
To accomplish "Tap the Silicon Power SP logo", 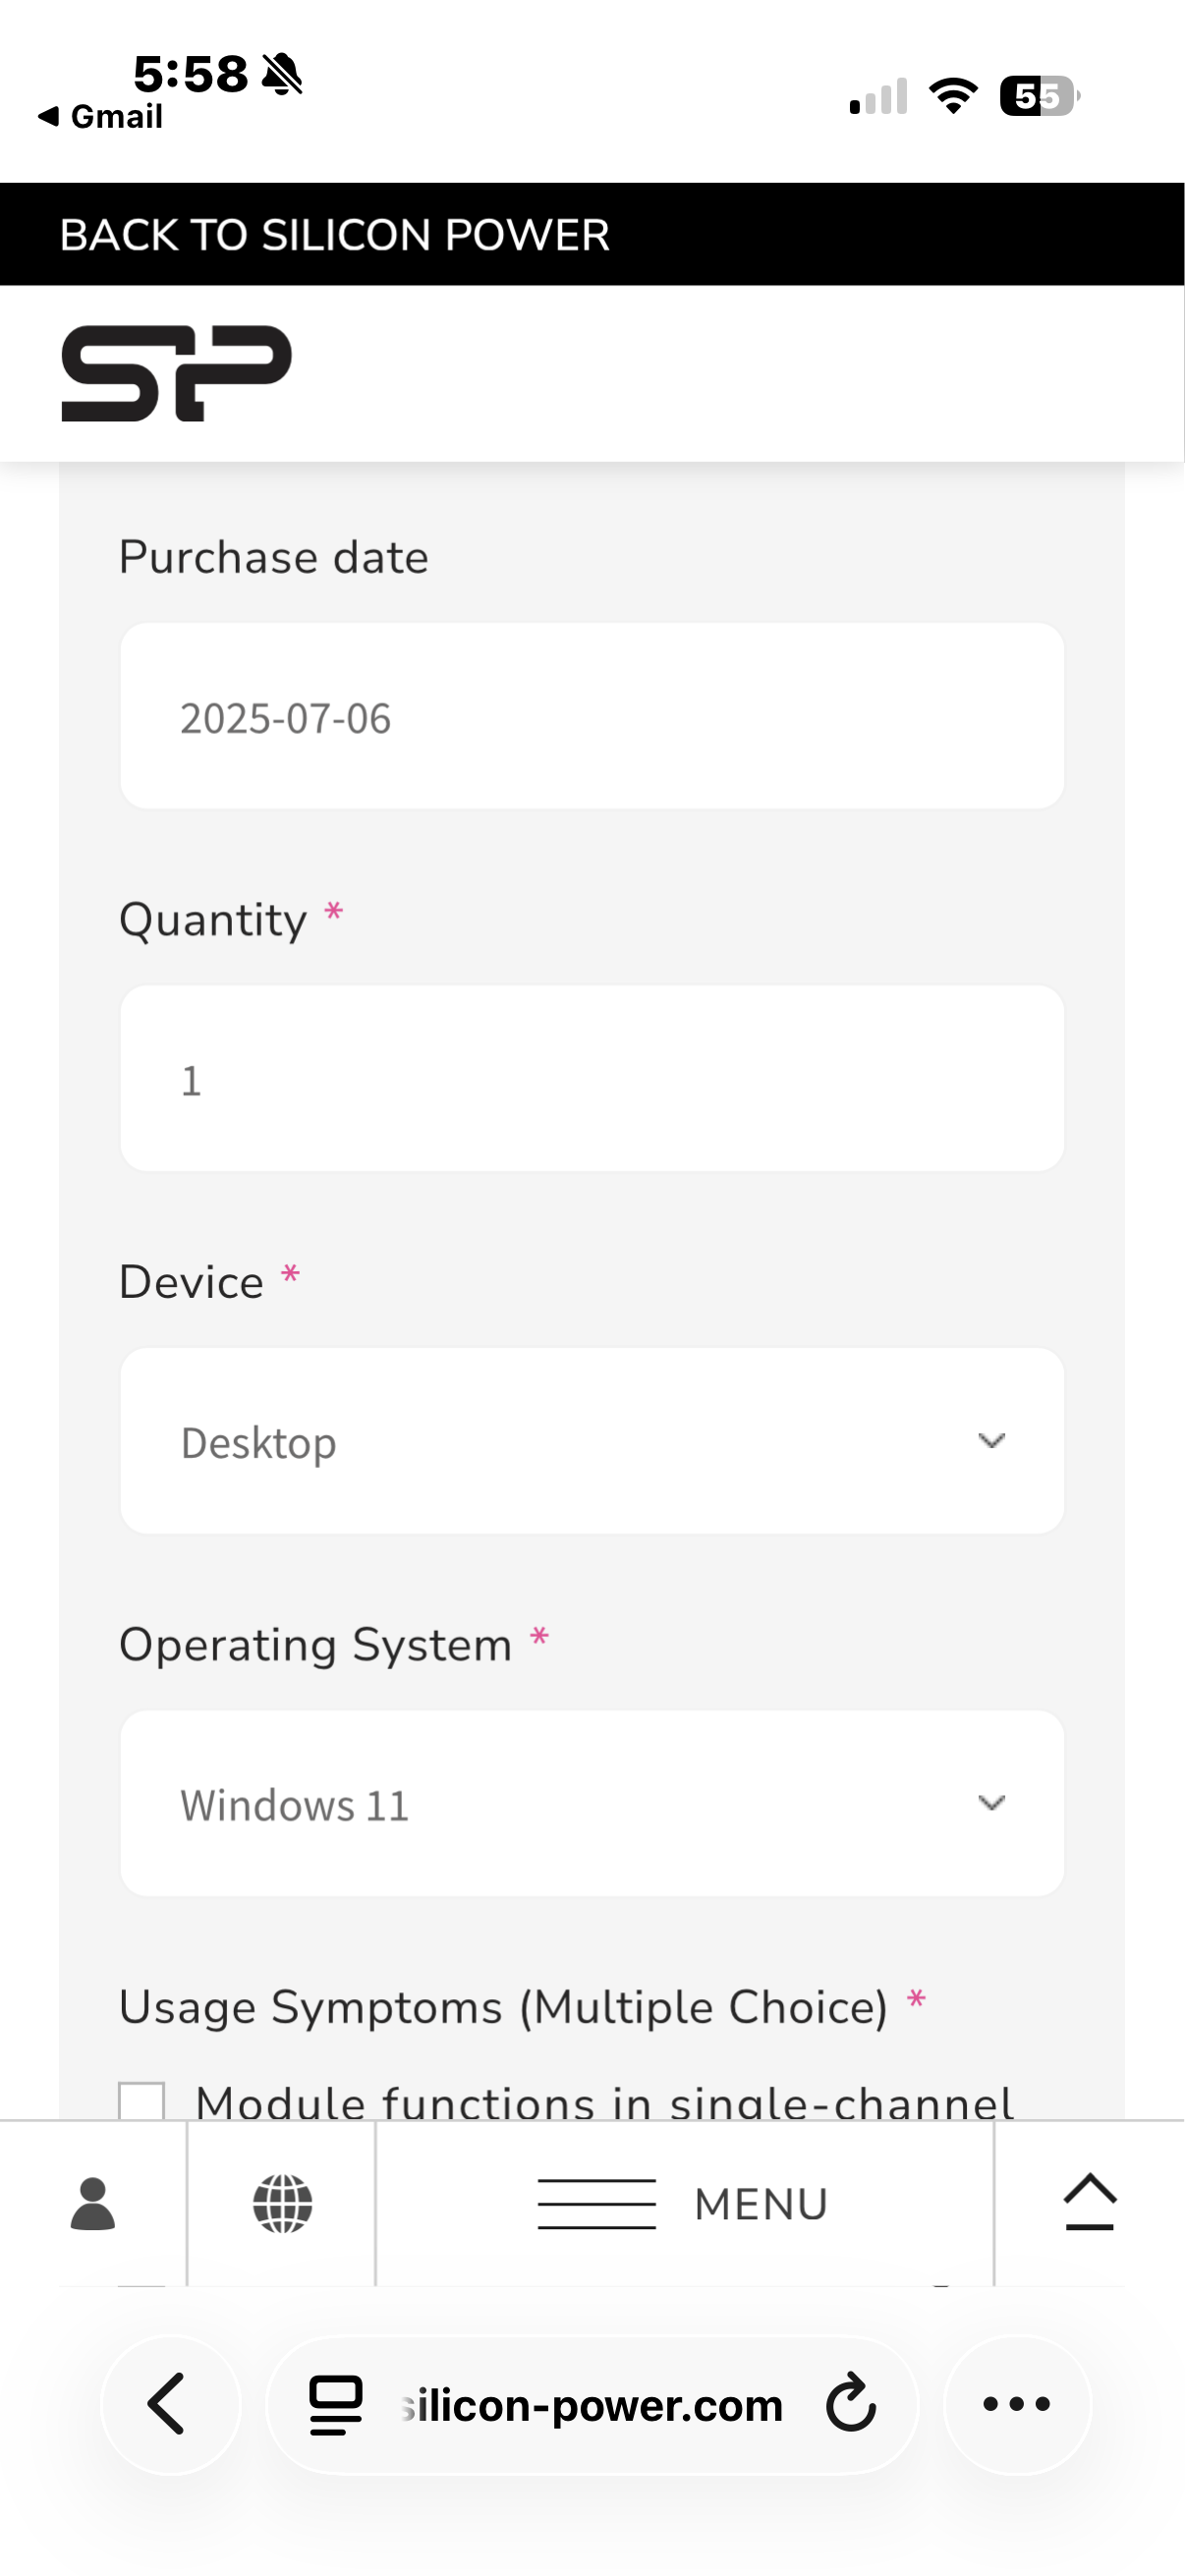I will pos(176,373).
